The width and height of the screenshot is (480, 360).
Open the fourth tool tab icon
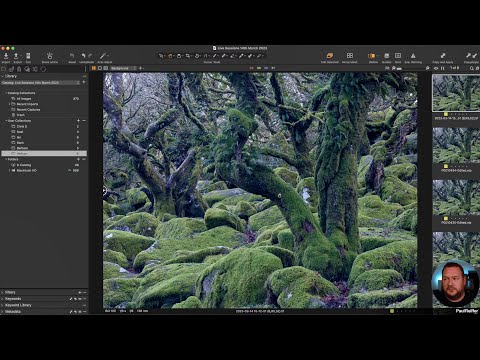(x=27, y=69)
